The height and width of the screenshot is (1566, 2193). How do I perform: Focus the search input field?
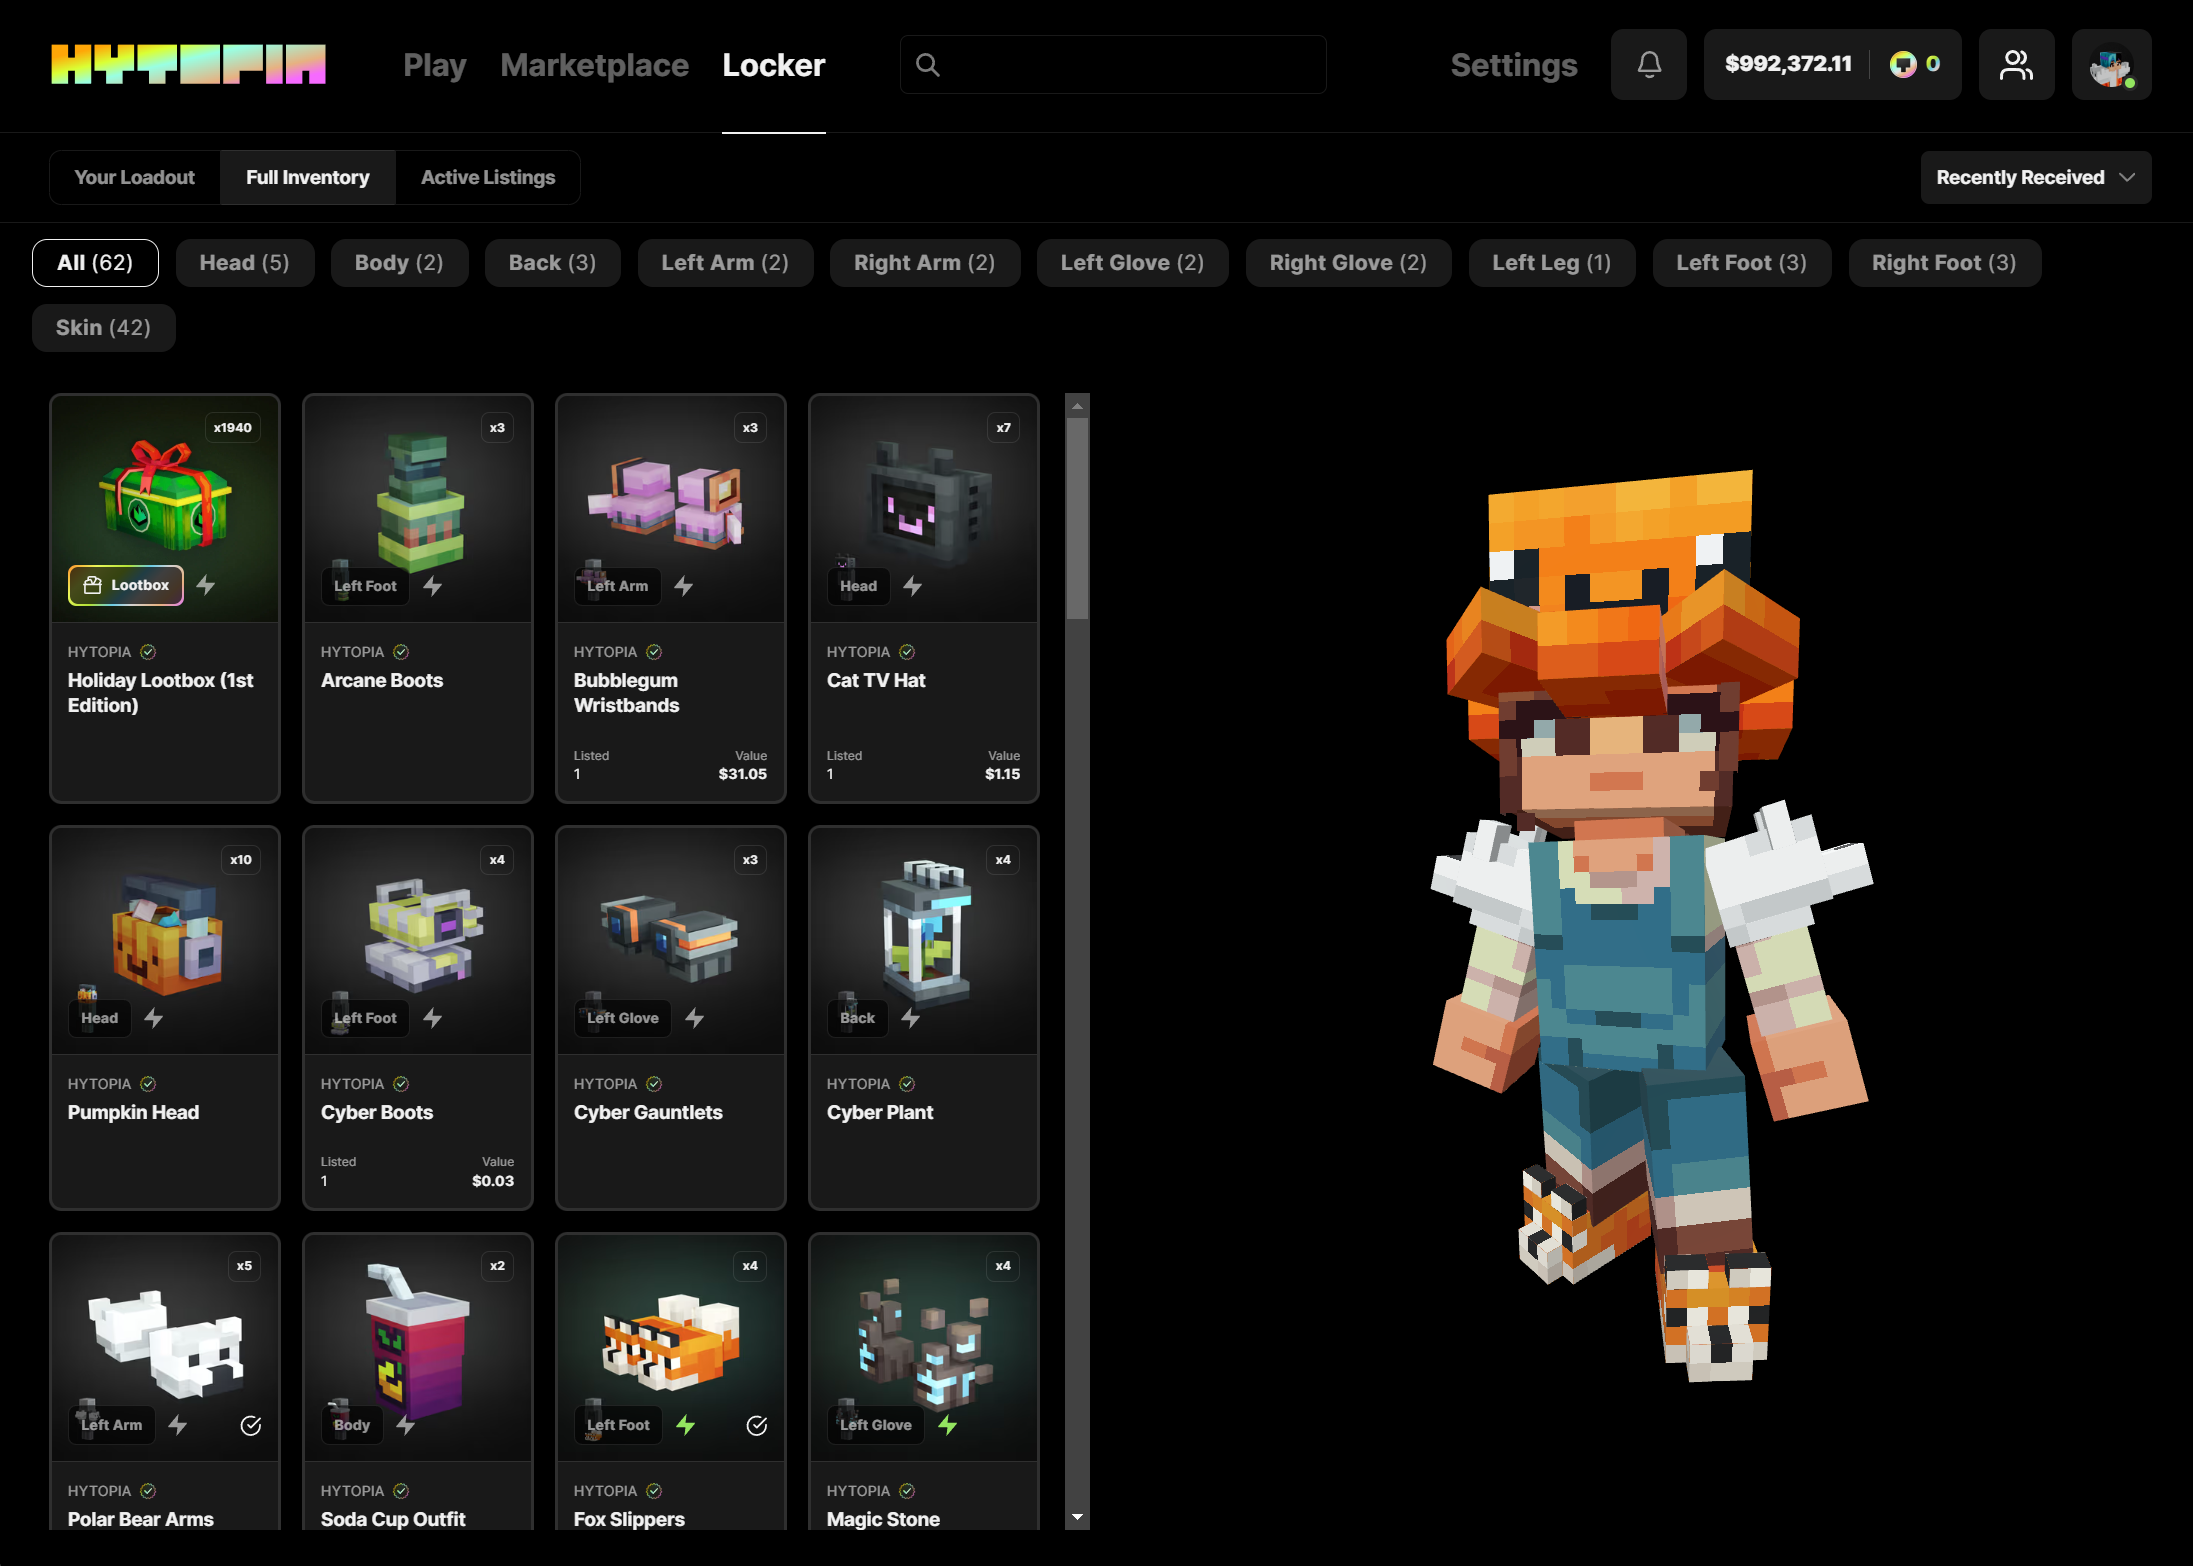(1130, 65)
